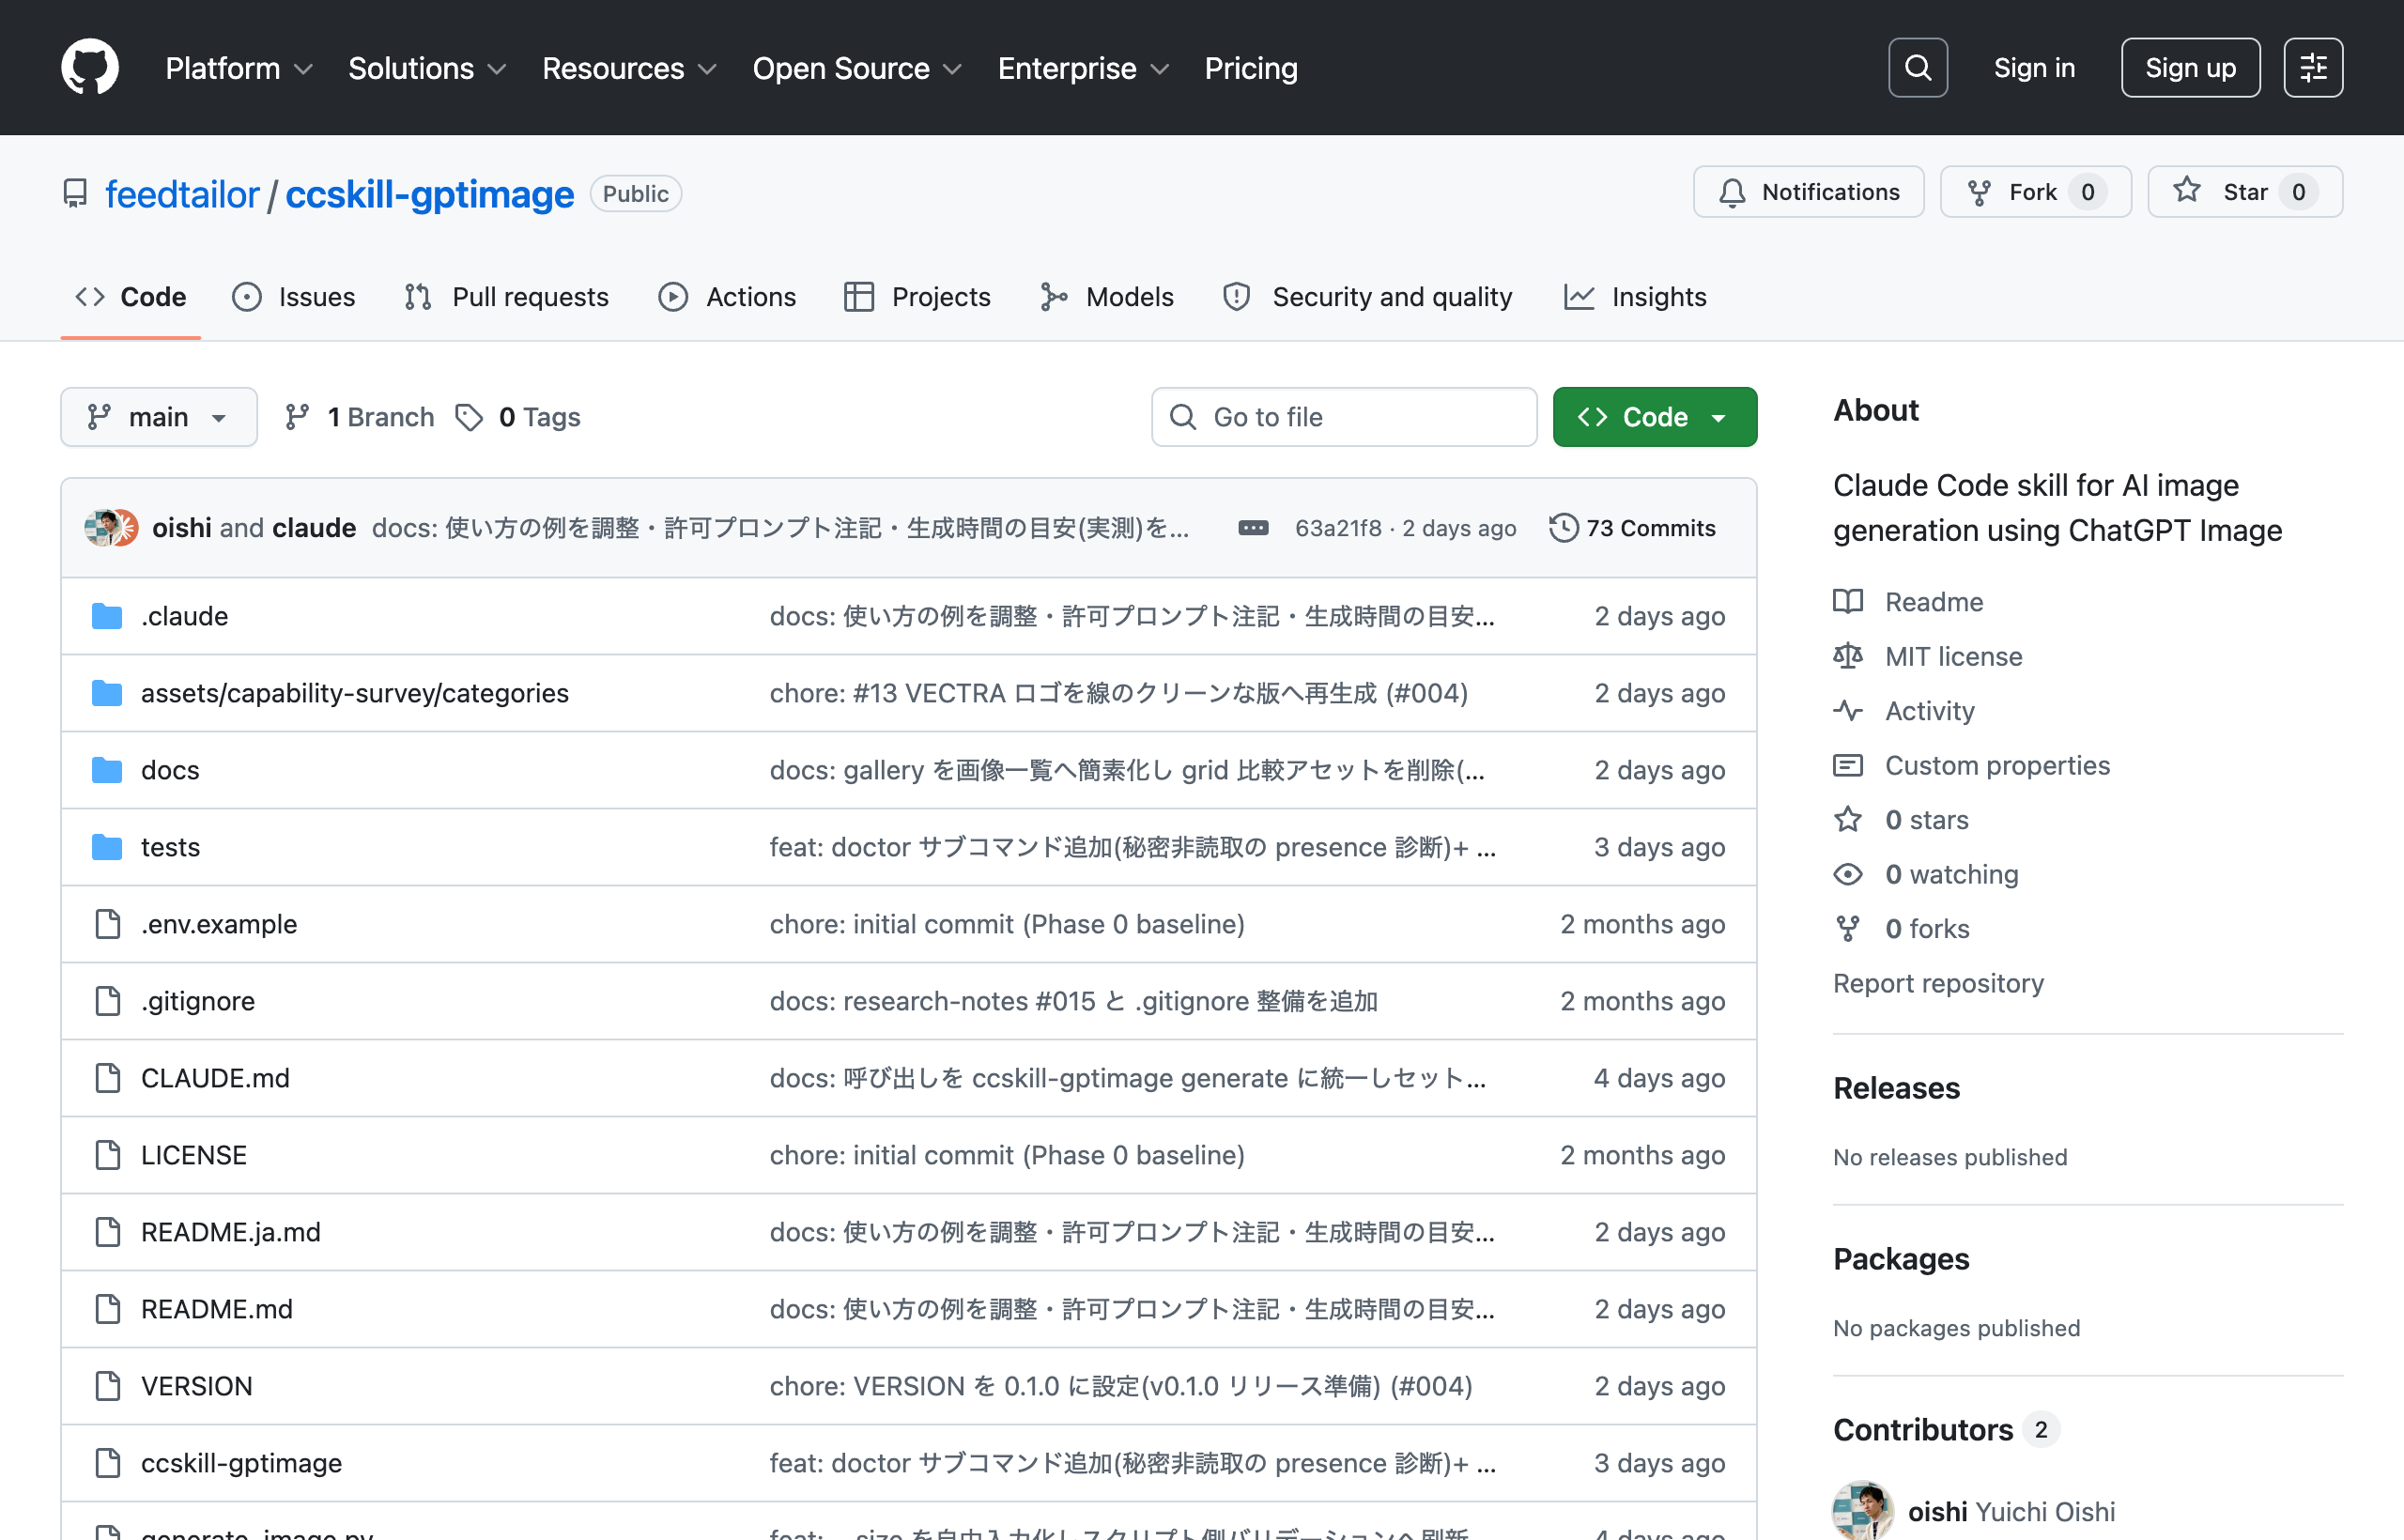Open commit hash 63a21f8
Viewport: 2404px width, 1540px height.
pos(1337,528)
